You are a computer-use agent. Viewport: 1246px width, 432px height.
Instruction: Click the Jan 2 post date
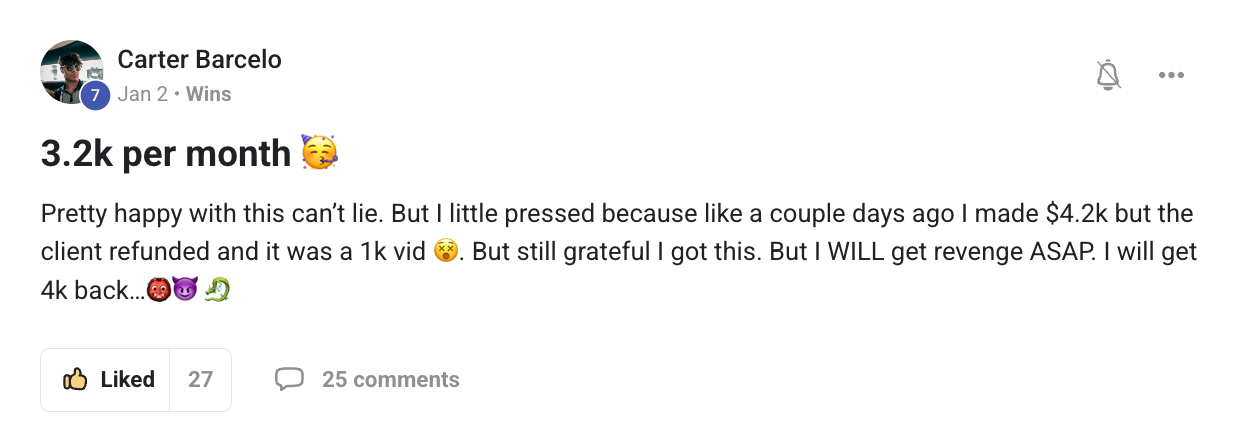pos(142,95)
